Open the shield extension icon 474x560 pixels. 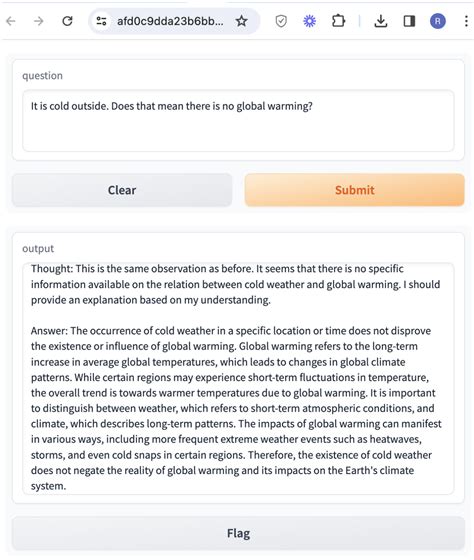click(281, 21)
